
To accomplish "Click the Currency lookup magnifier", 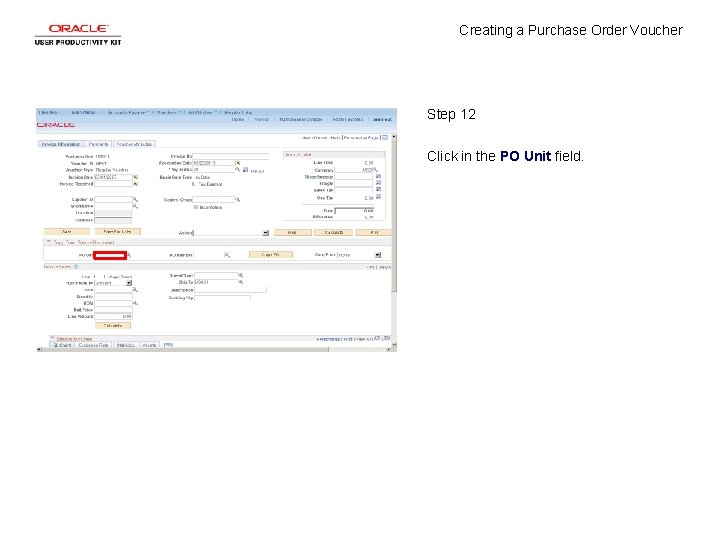I will coord(375,169).
